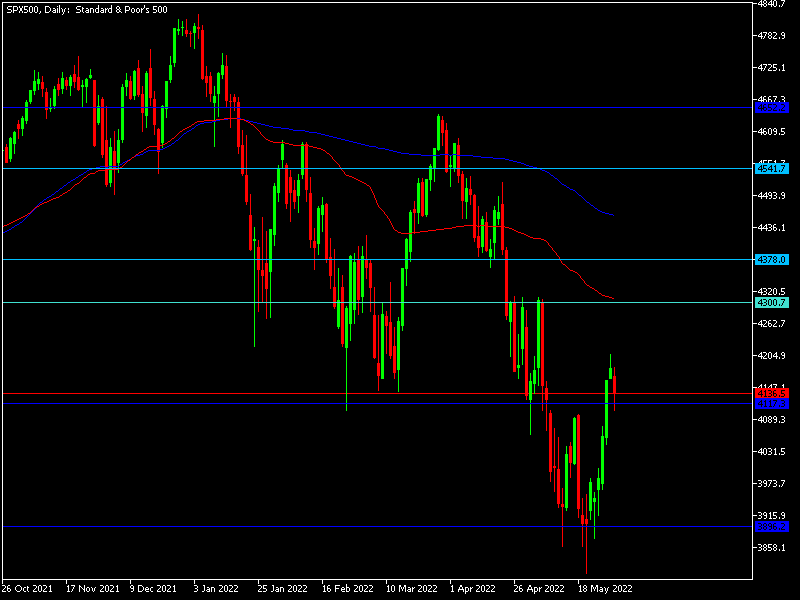Click the "10 Mar 2022" date label

[412, 588]
